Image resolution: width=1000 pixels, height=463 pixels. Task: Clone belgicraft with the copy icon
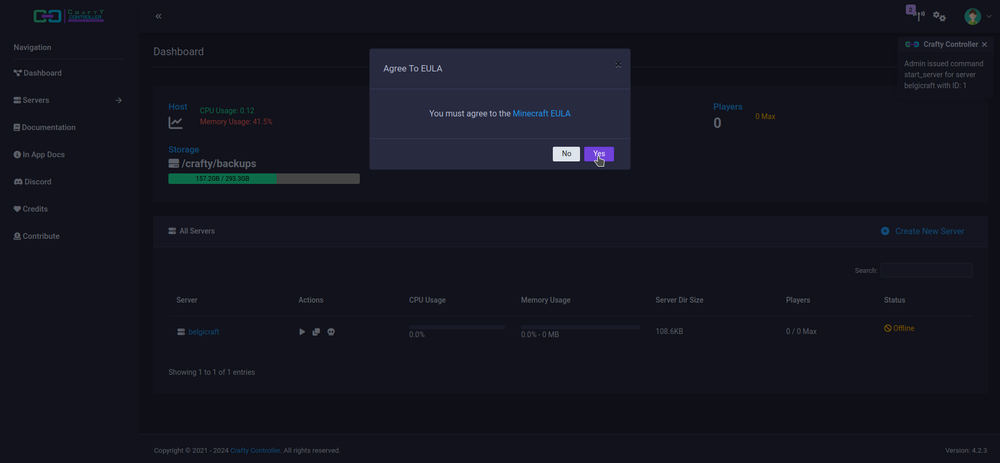pos(316,332)
